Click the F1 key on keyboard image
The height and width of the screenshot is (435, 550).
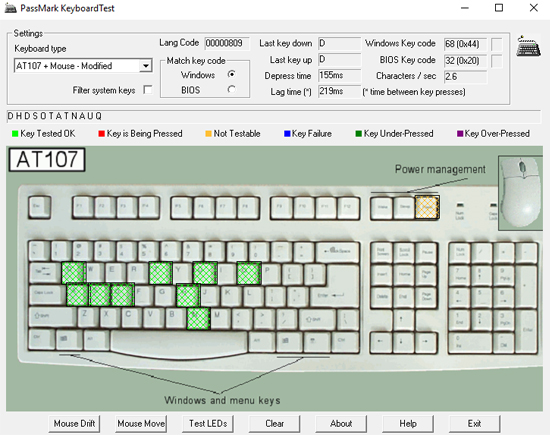[x=83, y=207]
